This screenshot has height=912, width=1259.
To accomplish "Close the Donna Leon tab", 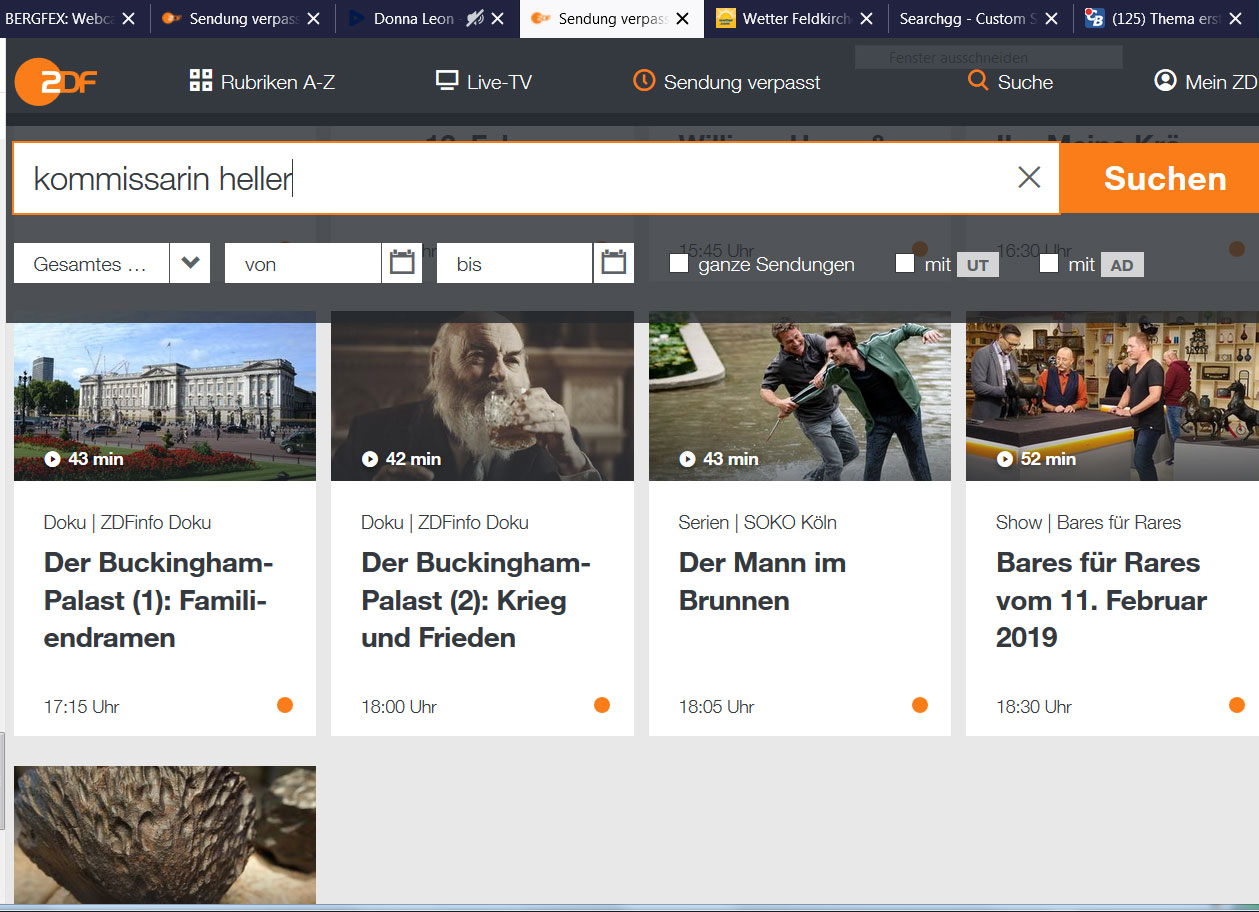I will 498,19.
